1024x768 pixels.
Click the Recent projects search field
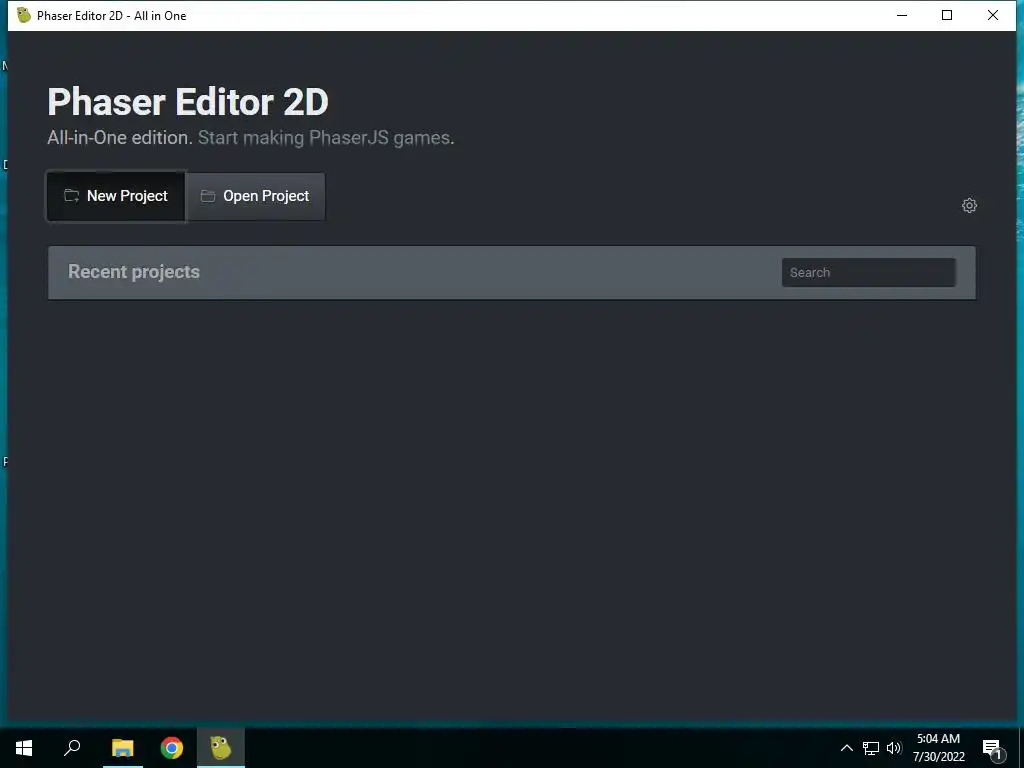(x=869, y=272)
